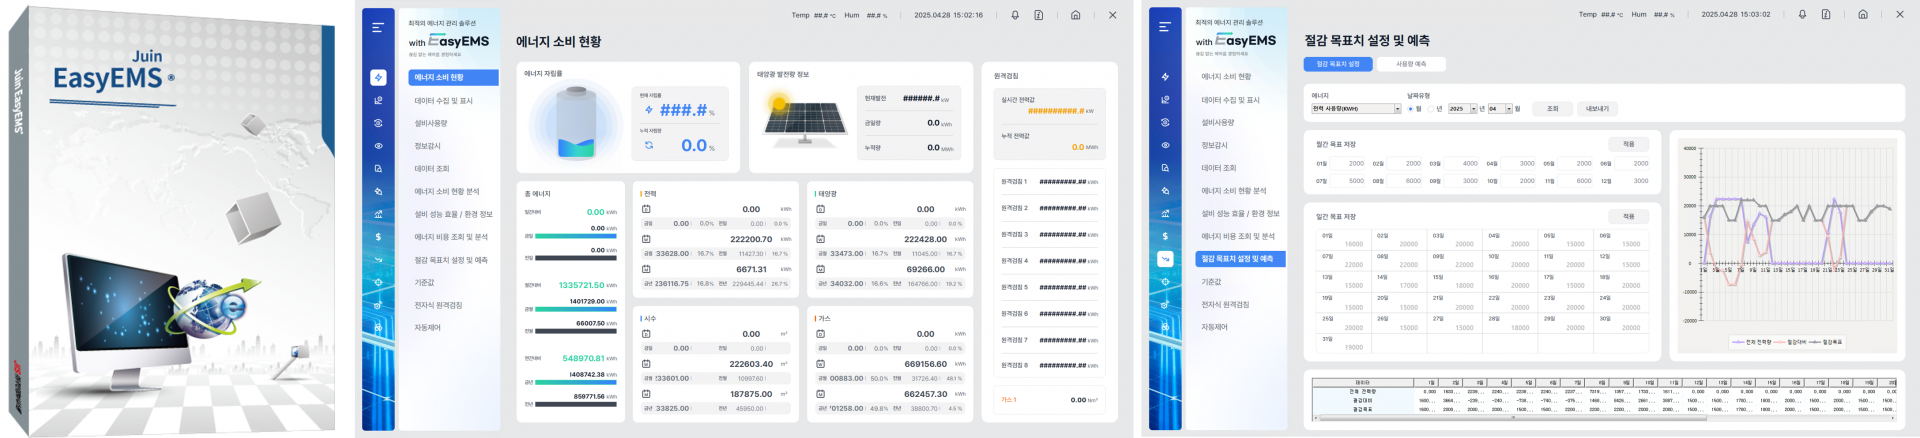Click 원격검침 1 row in 원격검침 panel
1920x438 pixels.
(x=1049, y=182)
